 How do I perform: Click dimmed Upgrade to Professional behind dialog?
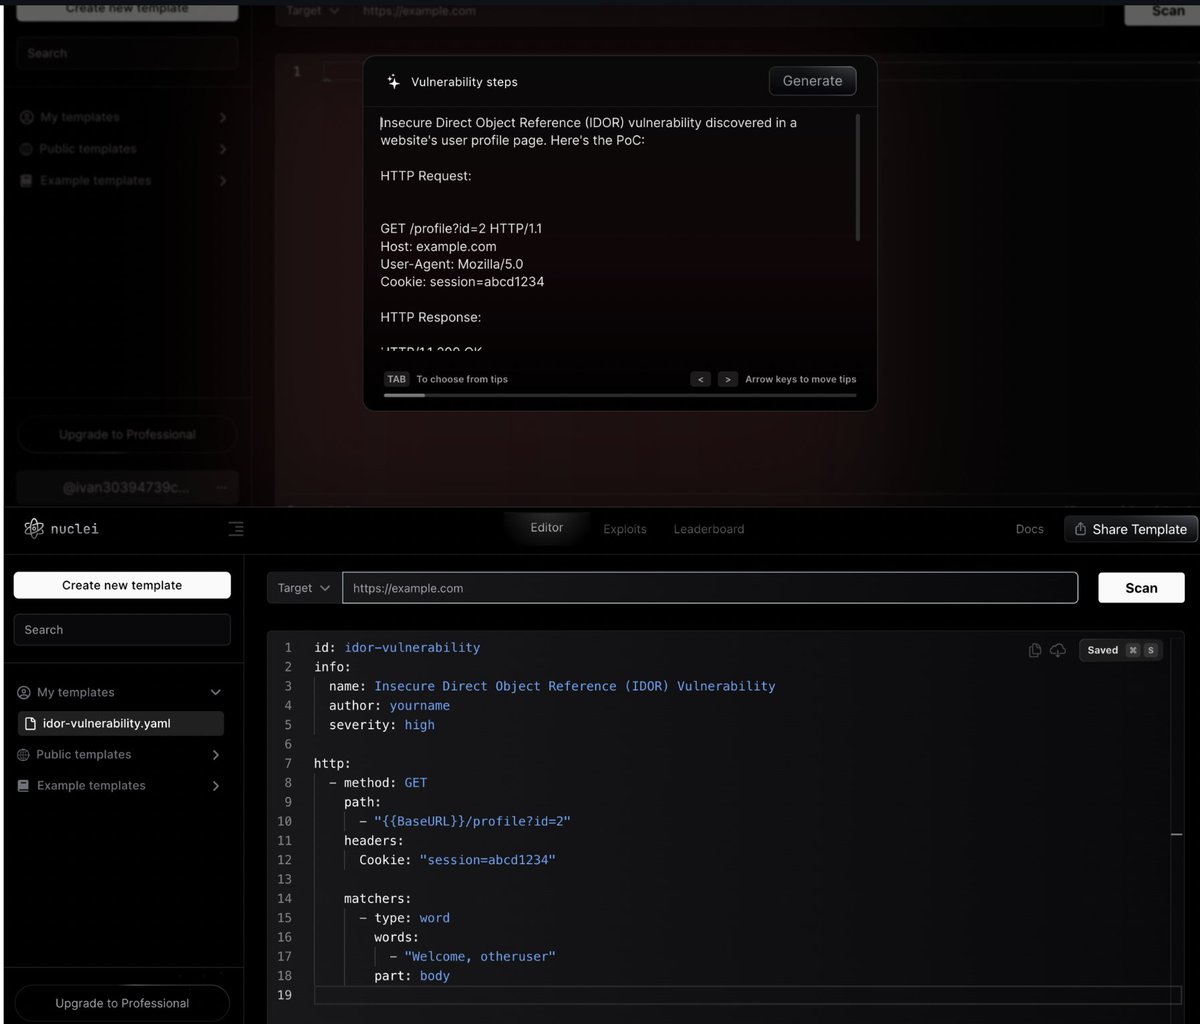[127, 434]
